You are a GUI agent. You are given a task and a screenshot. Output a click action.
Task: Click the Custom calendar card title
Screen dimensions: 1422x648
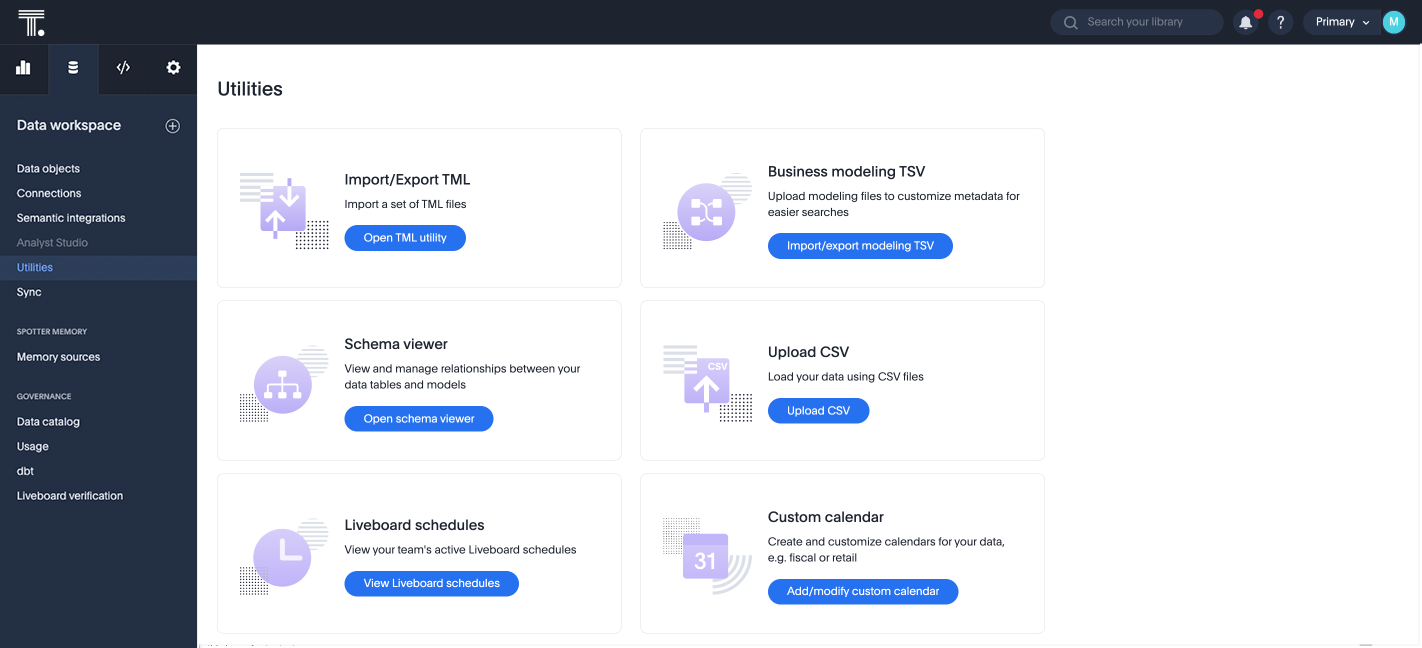[826, 517]
